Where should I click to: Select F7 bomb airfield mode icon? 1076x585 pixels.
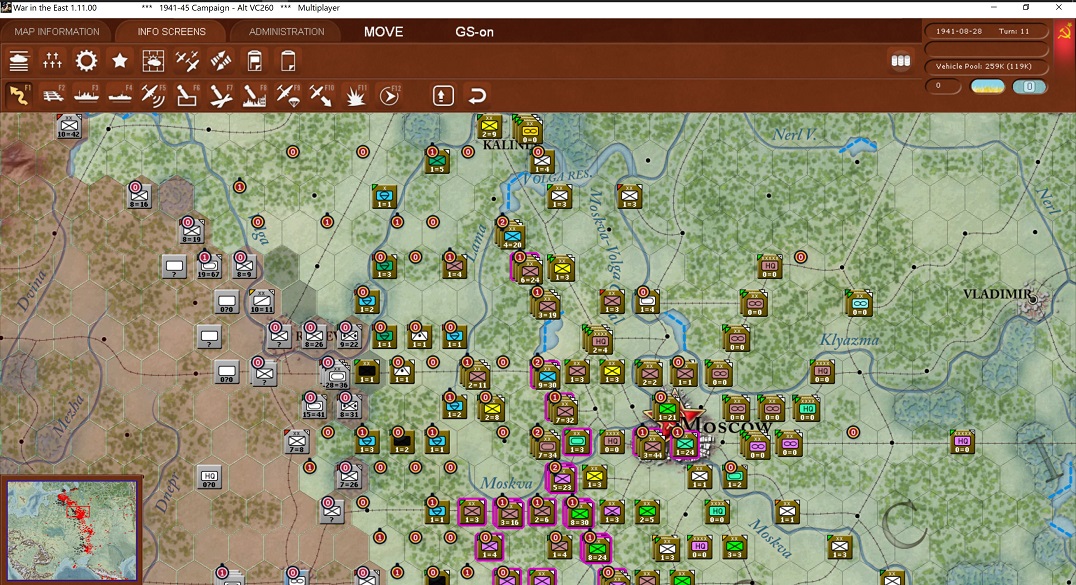click(220, 95)
